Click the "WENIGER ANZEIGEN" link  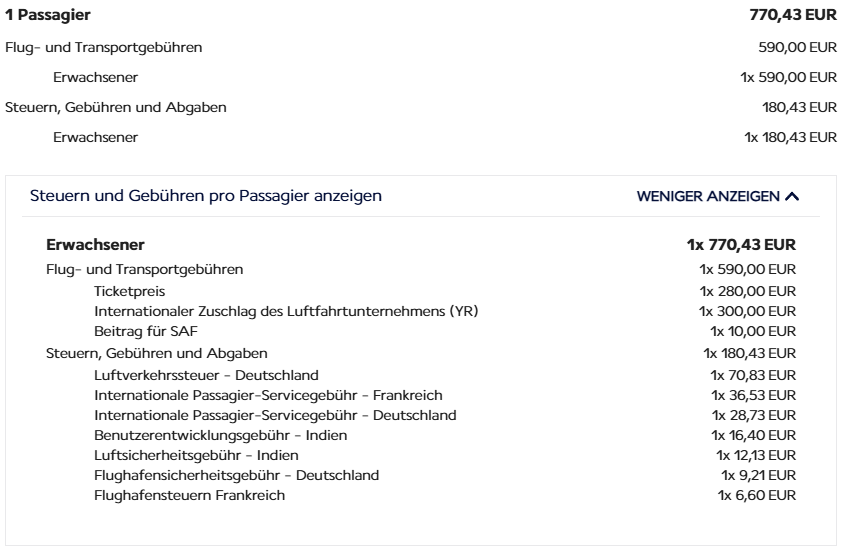click(x=708, y=196)
